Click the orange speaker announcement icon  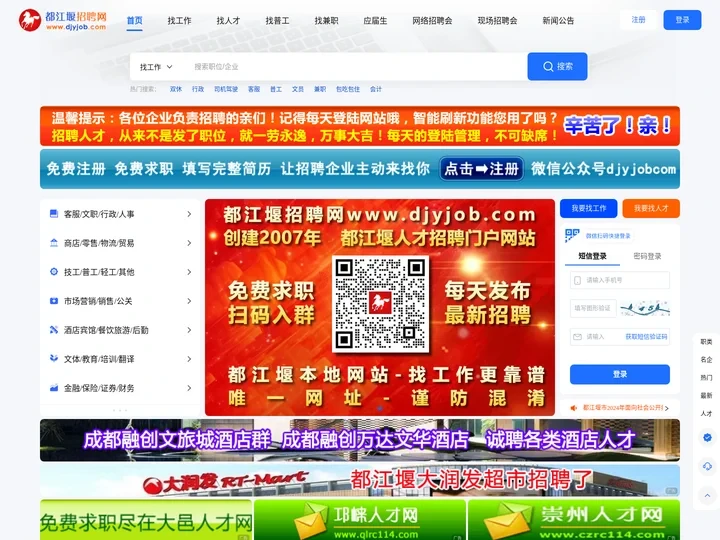point(574,408)
